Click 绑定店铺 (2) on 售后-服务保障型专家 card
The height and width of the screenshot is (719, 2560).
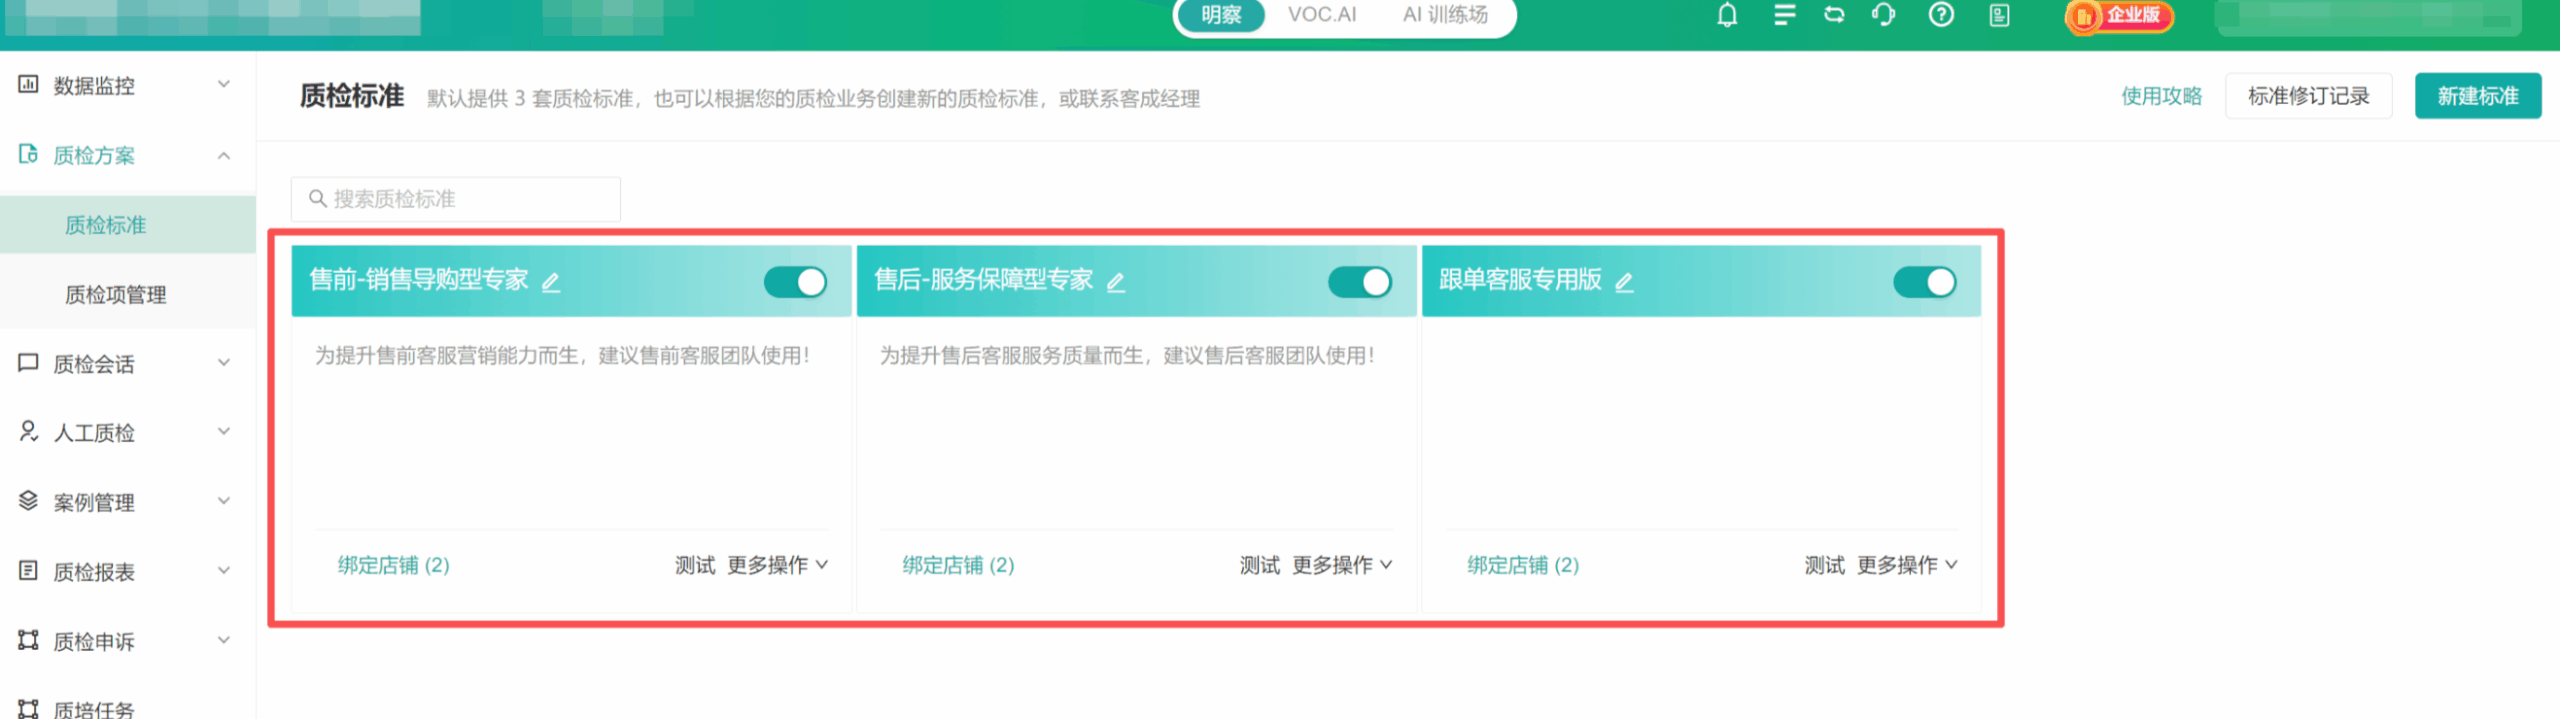(x=958, y=565)
